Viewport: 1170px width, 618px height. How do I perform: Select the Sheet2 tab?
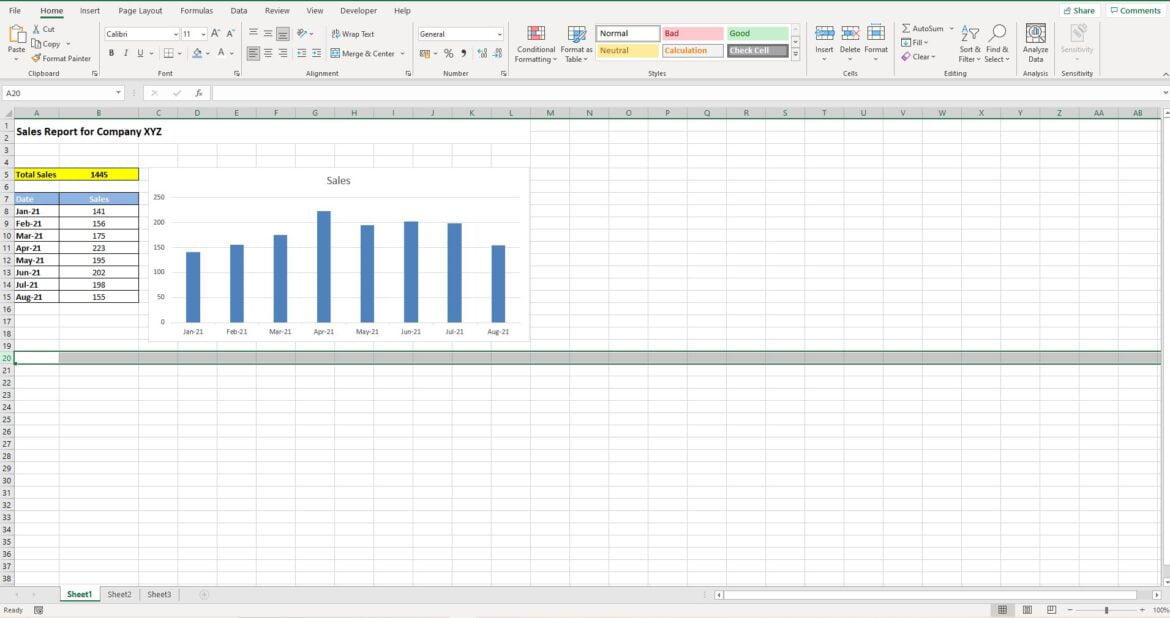point(119,593)
